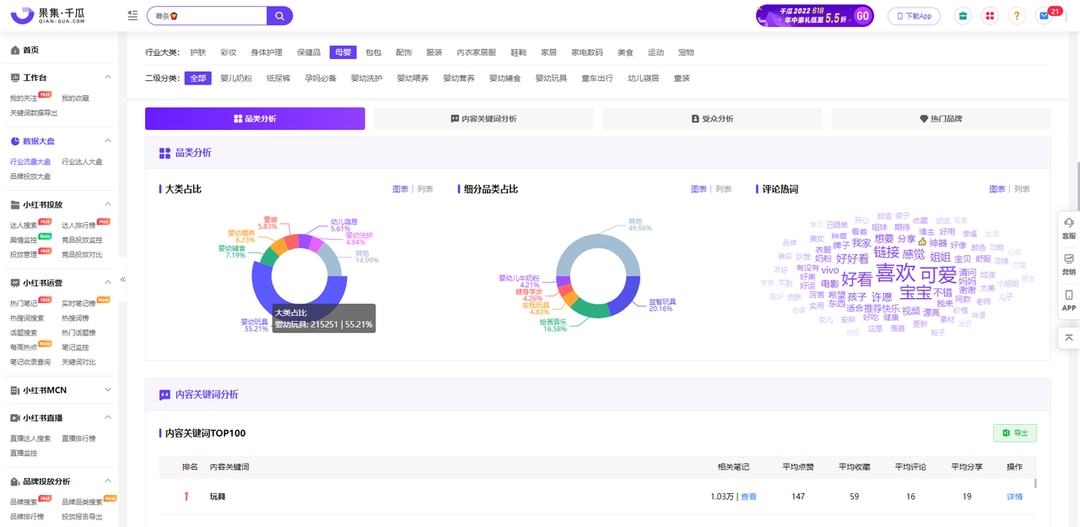Select 婴幼玩具 subcategory filter

pos(551,79)
